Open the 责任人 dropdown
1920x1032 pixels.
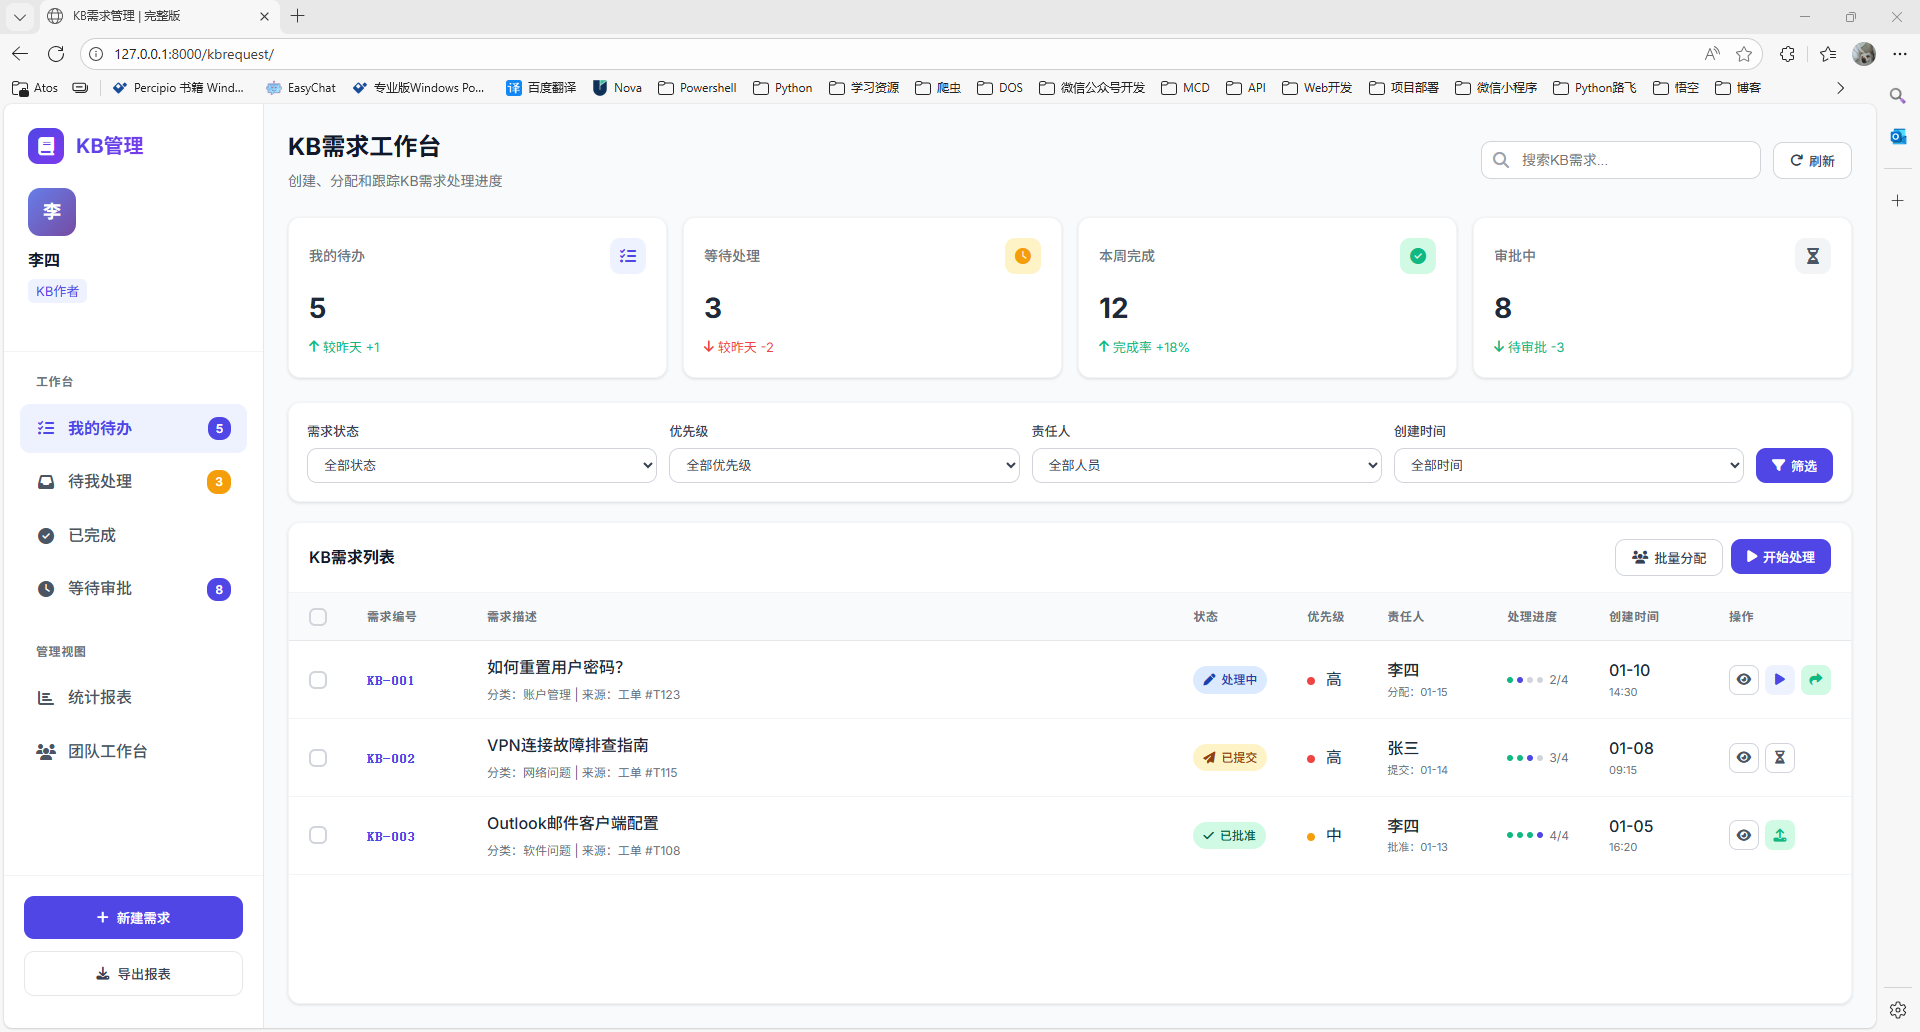coord(1207,466)
